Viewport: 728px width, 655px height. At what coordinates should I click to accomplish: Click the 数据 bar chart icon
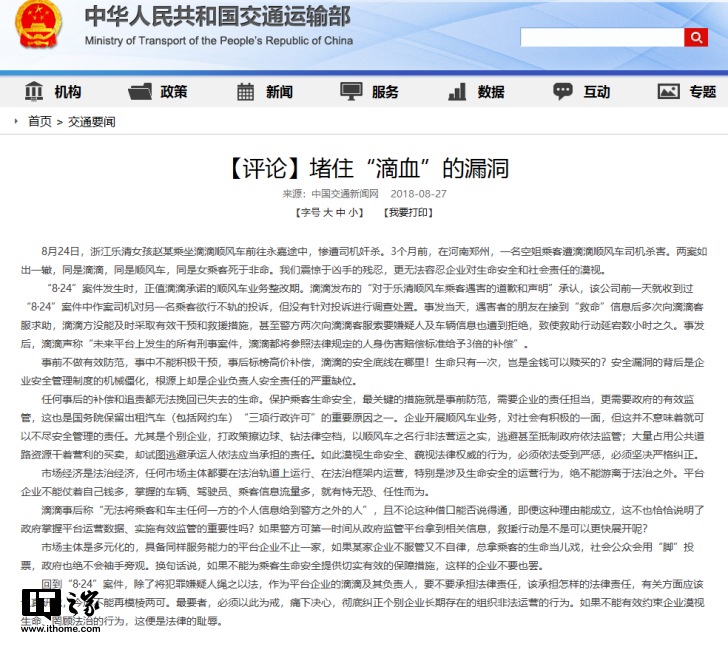457,92
